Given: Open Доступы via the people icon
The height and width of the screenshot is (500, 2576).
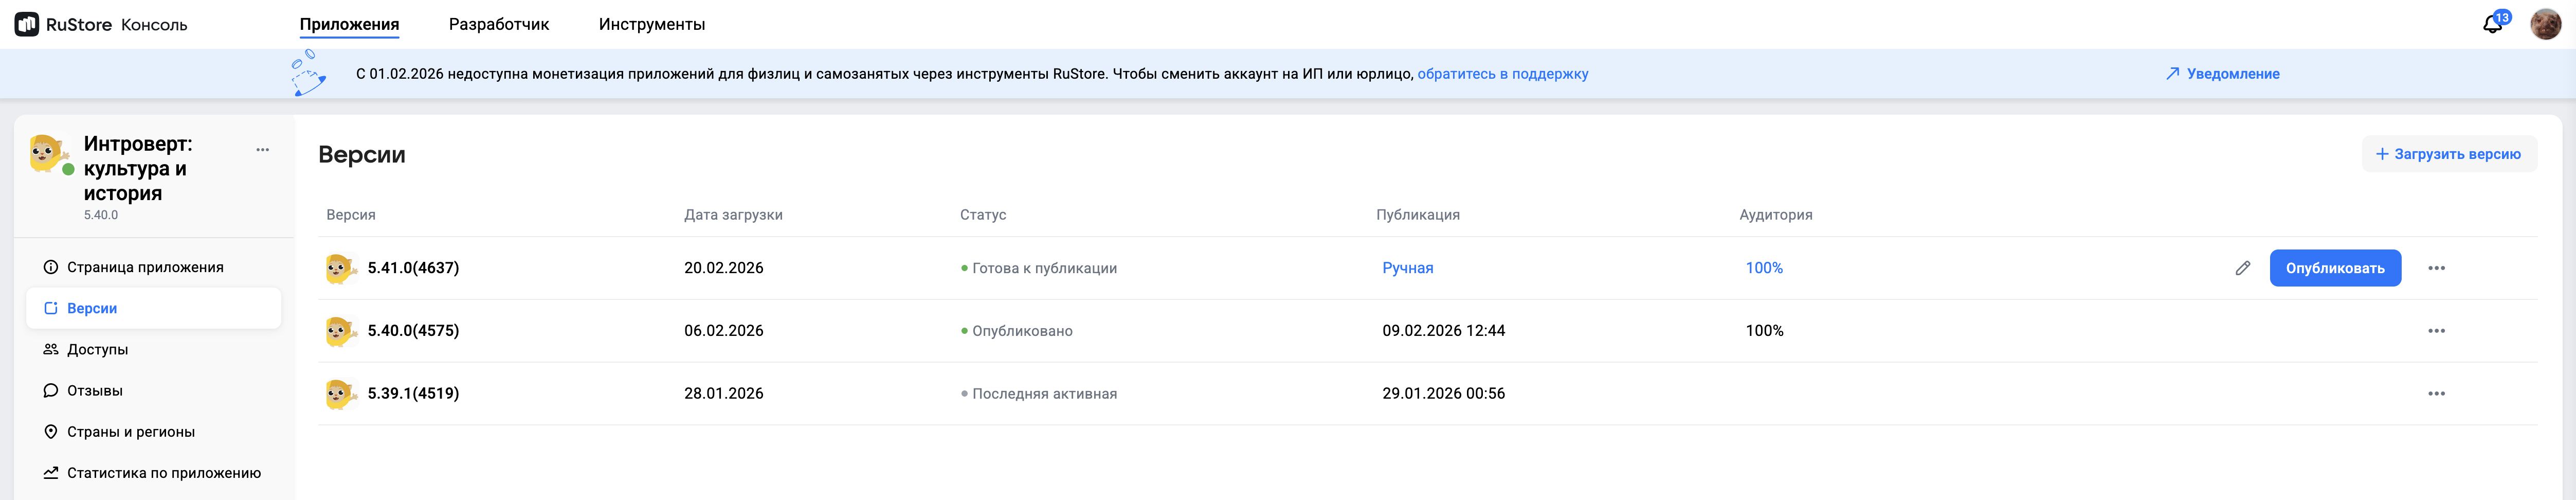Looking at the screenshot, I should pos(51,349).
